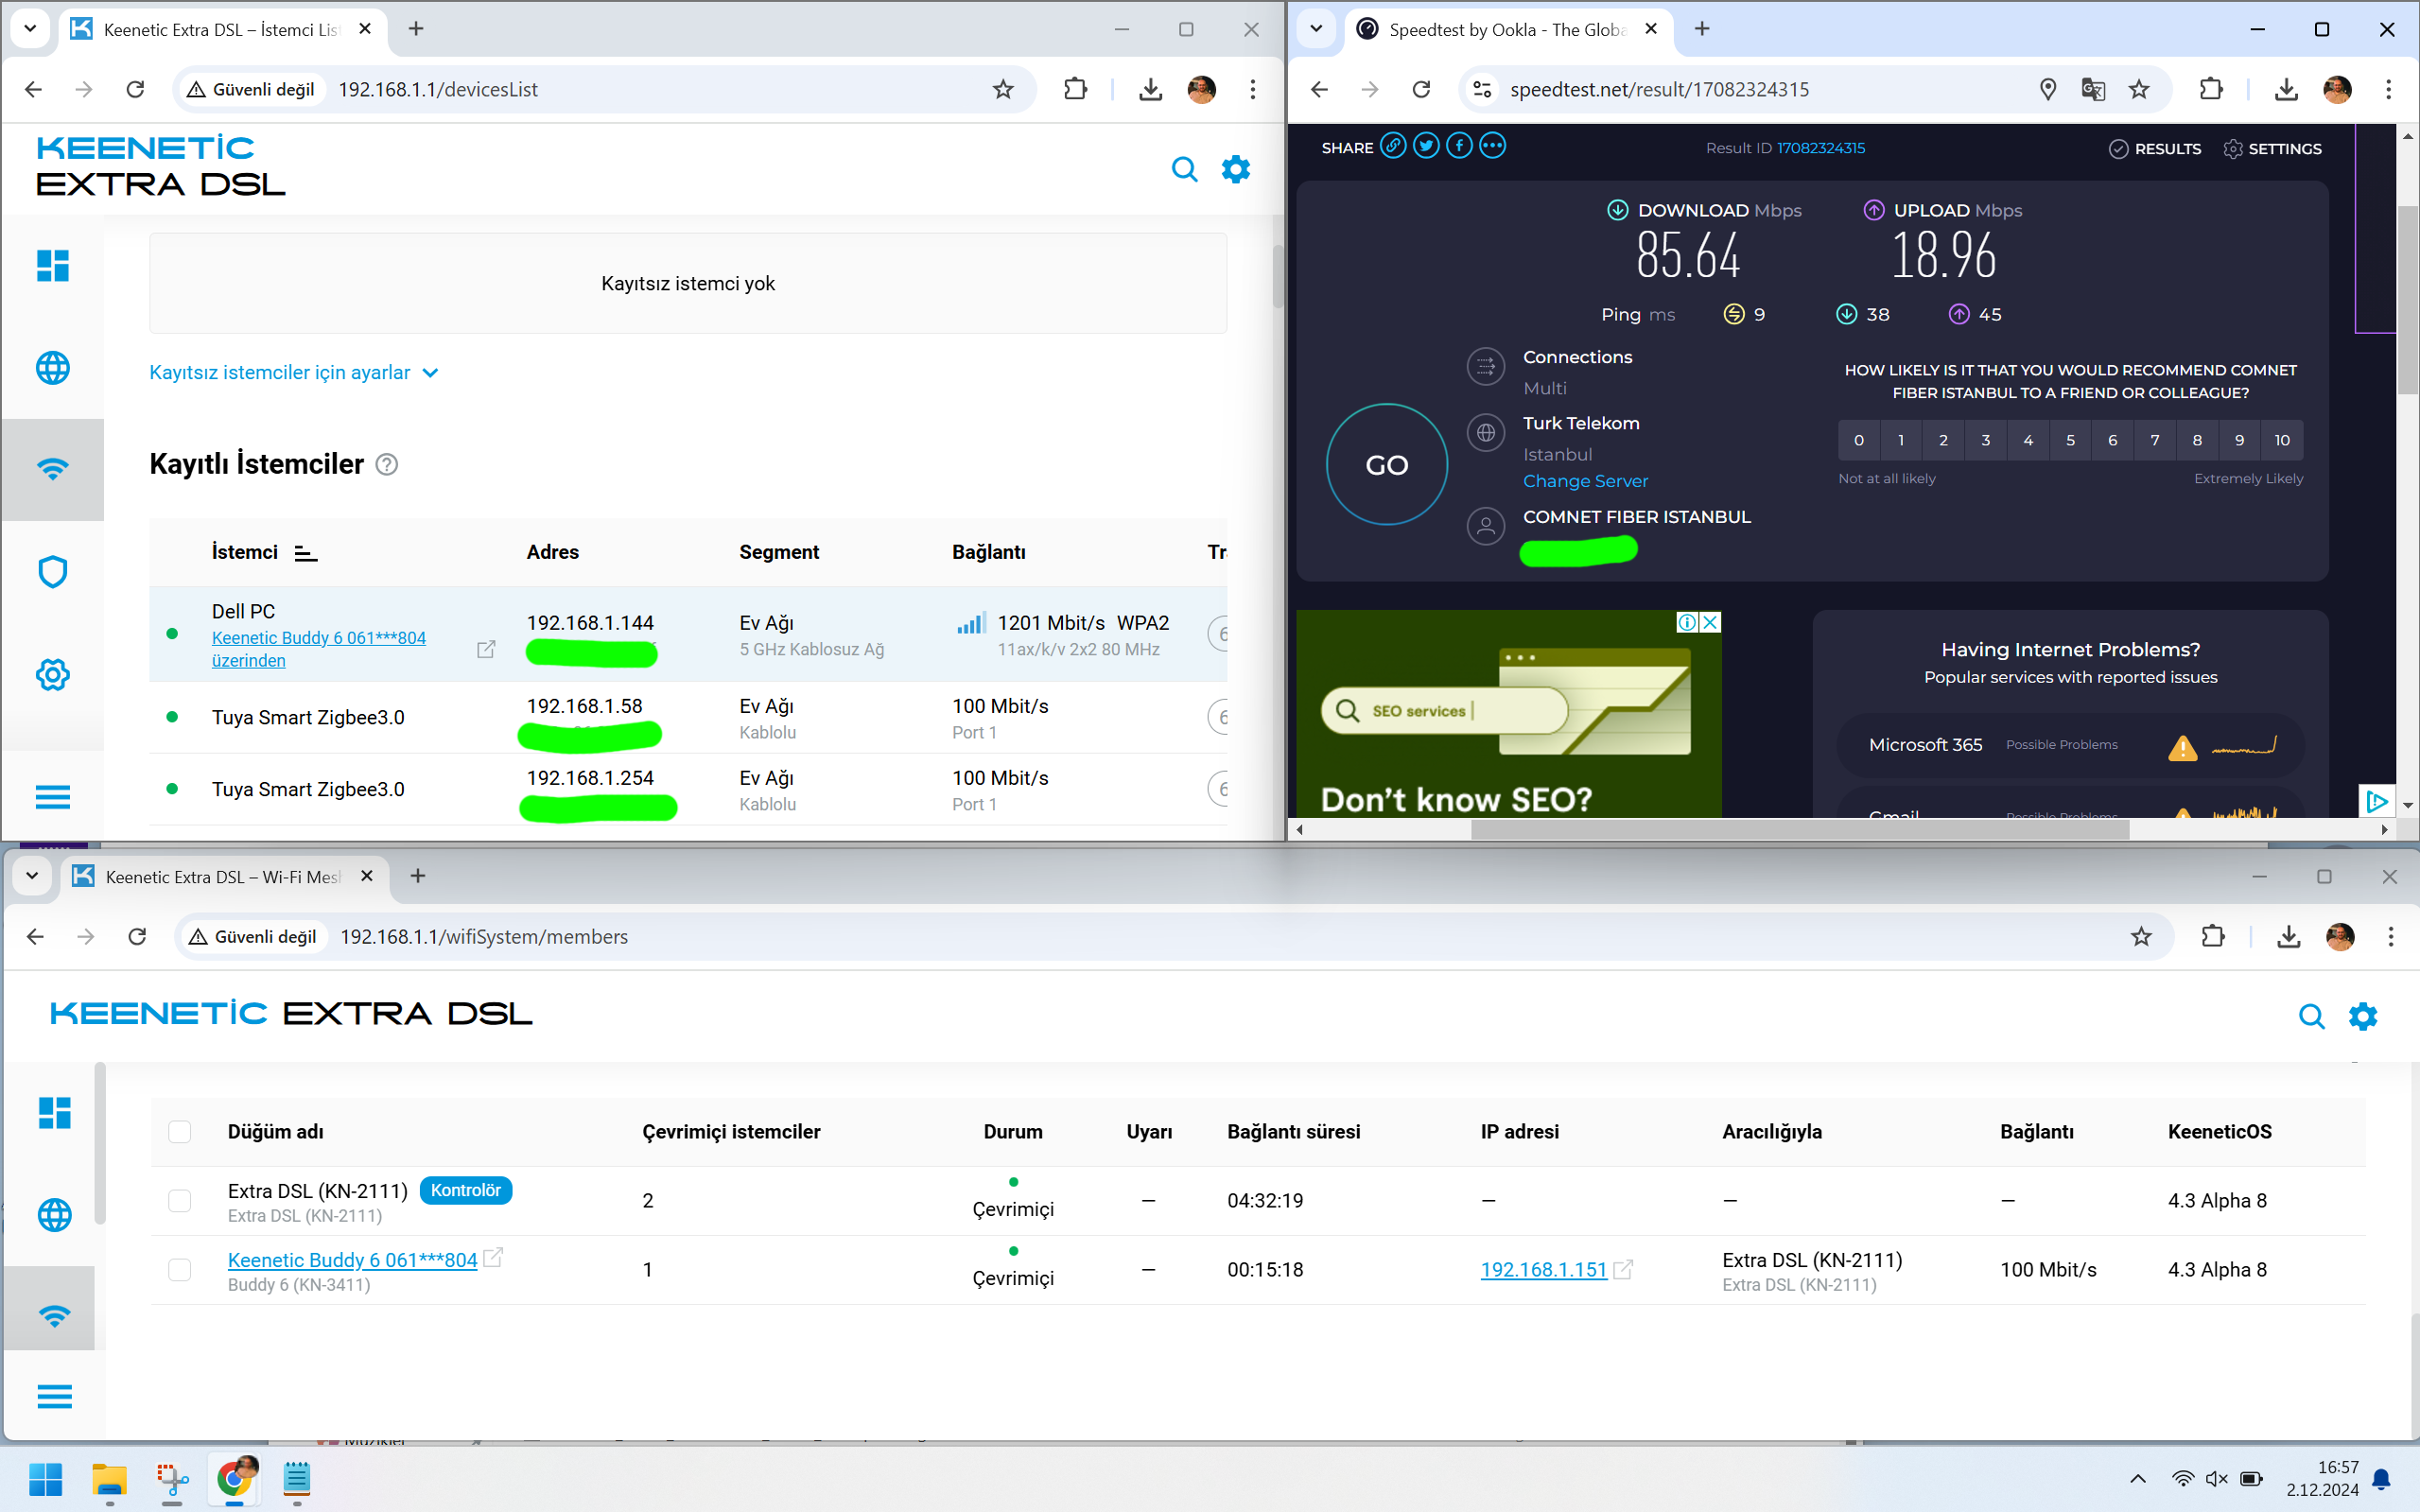The image size is (2420, 1512).
Task: Close the Speedtest advertisement
Action: 1711,622
